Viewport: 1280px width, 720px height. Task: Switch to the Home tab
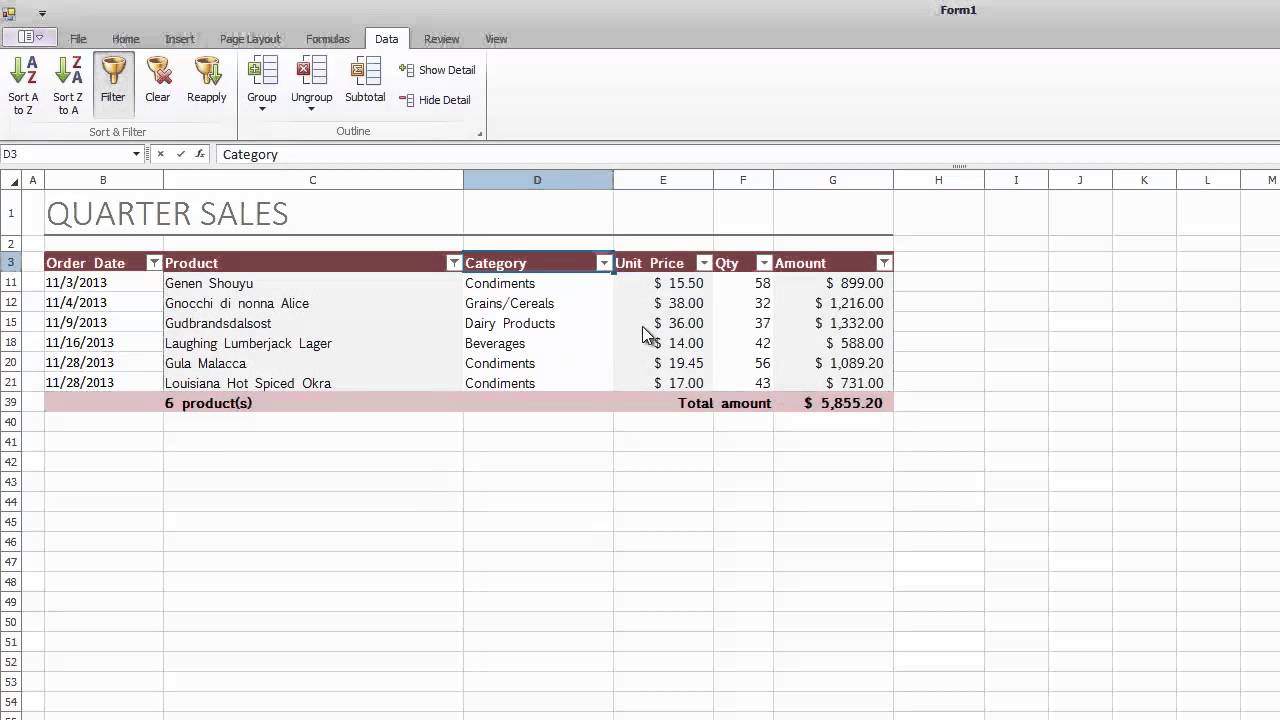[126, 39]
